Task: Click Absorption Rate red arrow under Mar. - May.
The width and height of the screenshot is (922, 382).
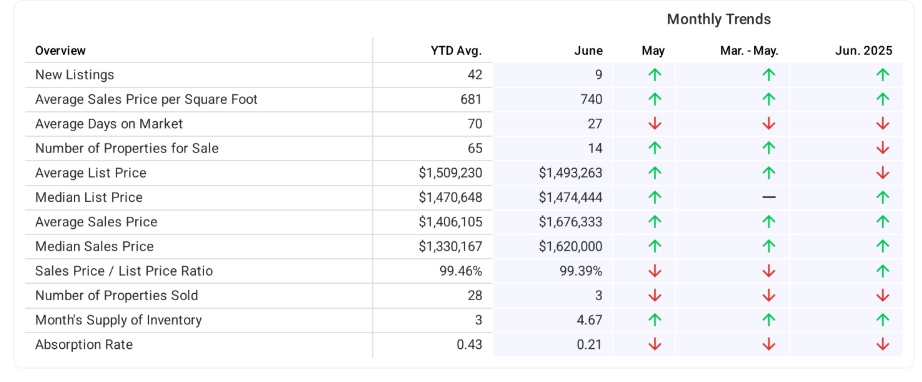Action: pos(769,345)
